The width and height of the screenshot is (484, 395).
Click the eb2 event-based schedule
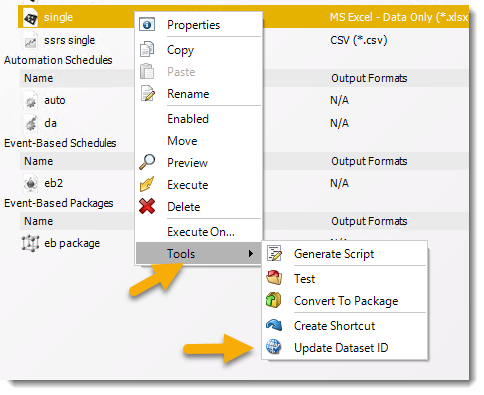(54, 183)
